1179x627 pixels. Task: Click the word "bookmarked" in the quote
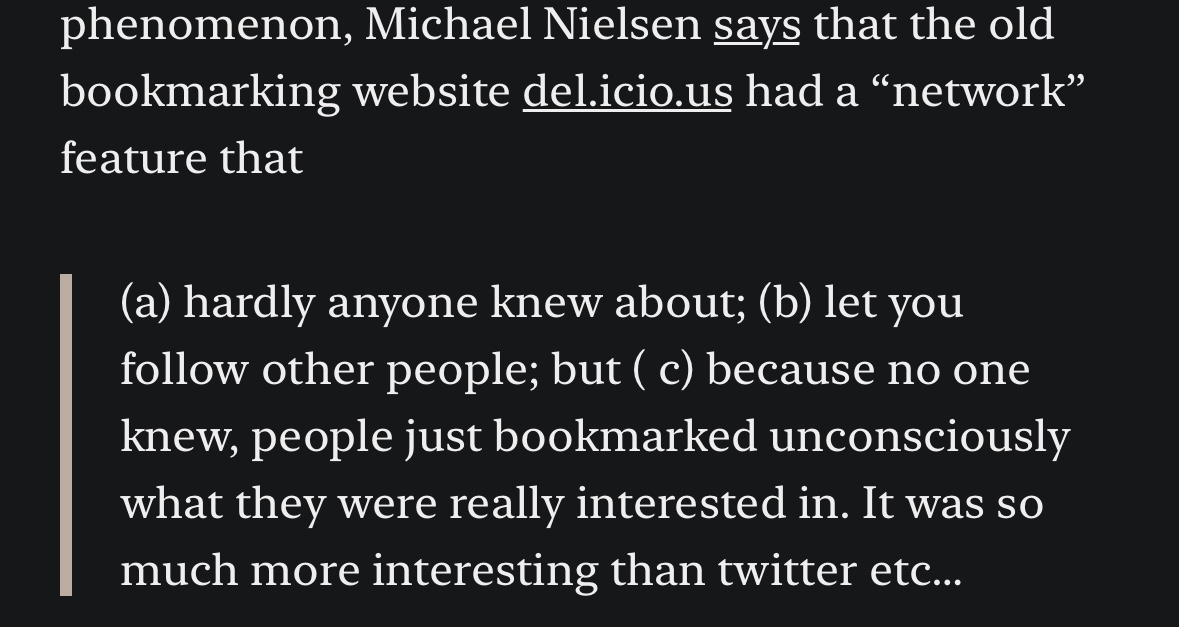pos(626,436)
